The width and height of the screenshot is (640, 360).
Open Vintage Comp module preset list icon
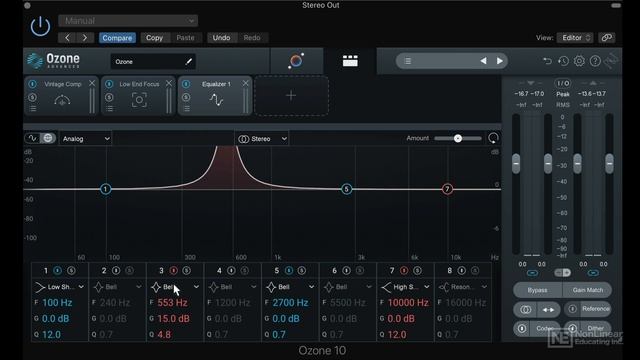coord(33,109)
